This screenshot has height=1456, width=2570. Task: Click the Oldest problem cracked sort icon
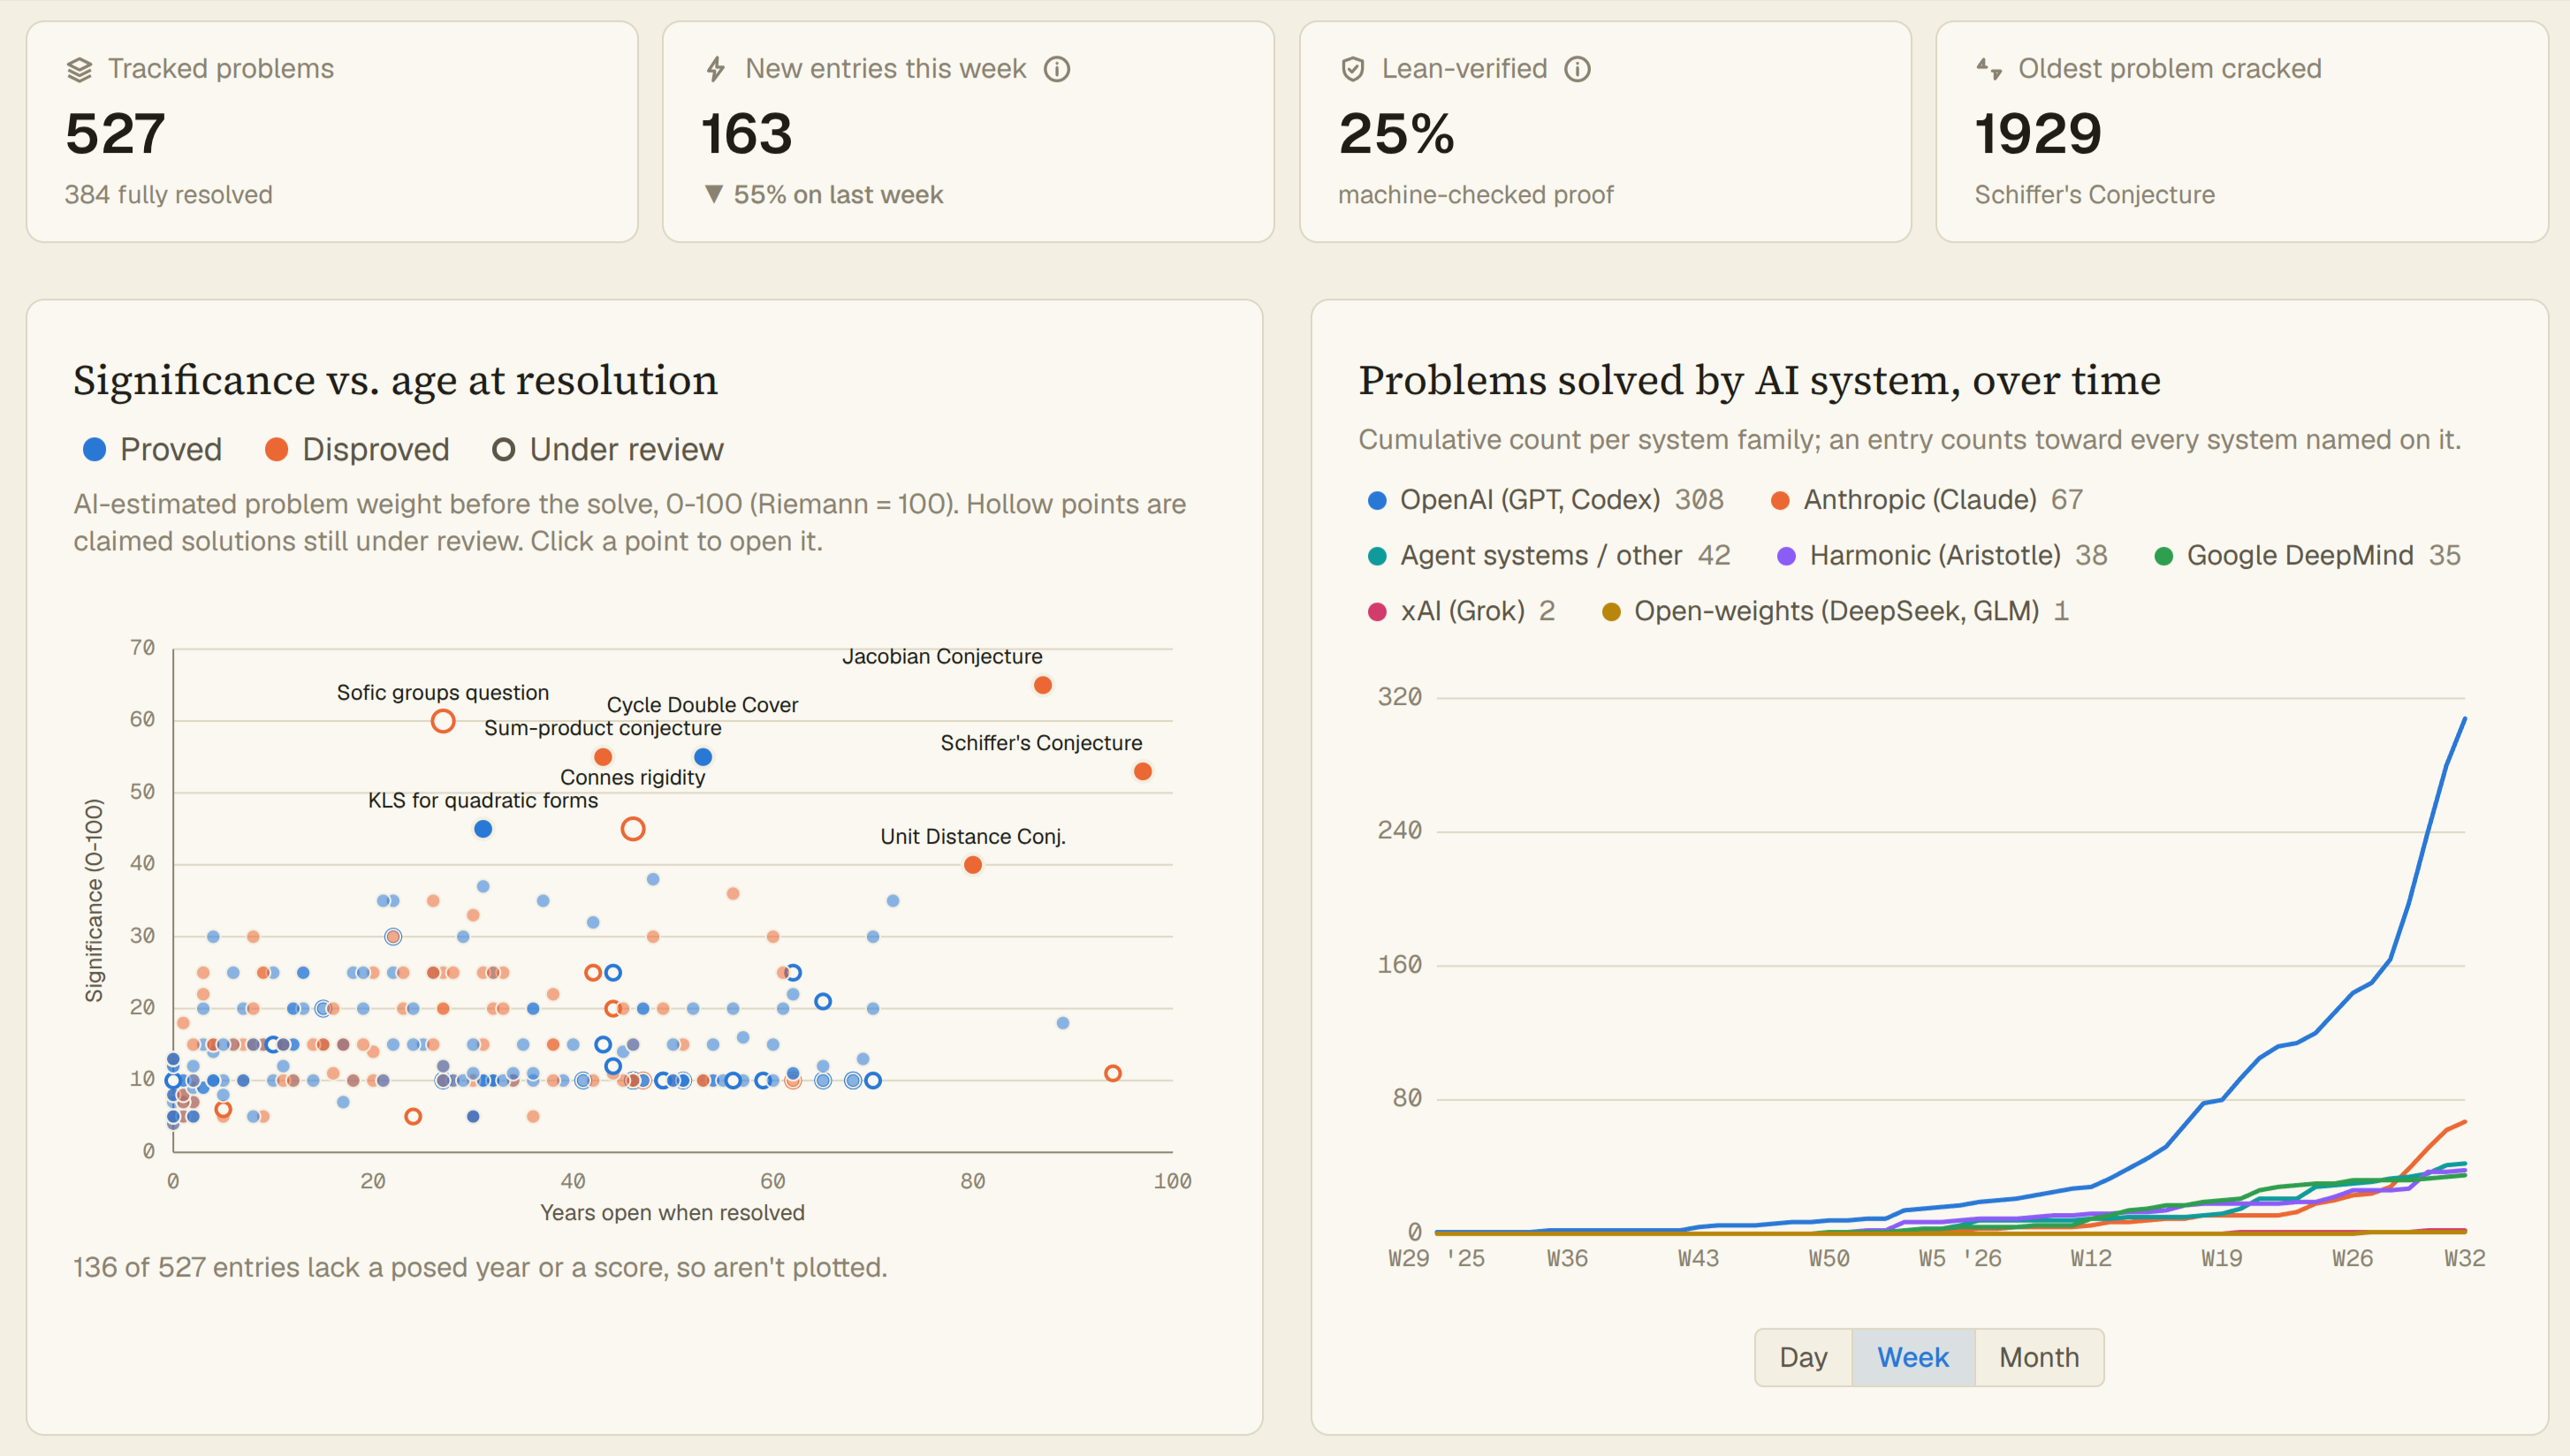1989,69
